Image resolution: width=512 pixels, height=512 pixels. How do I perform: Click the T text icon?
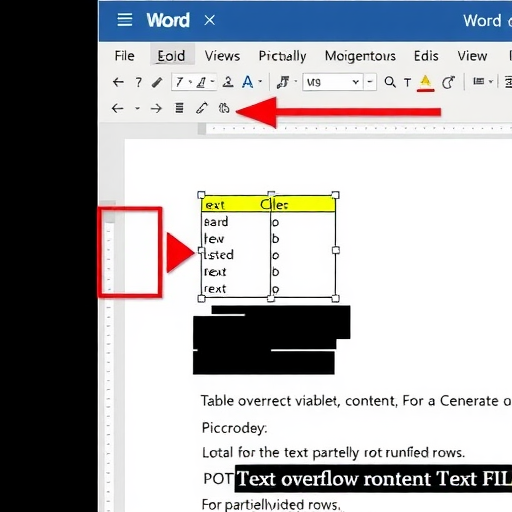click(x=407, y=82)
